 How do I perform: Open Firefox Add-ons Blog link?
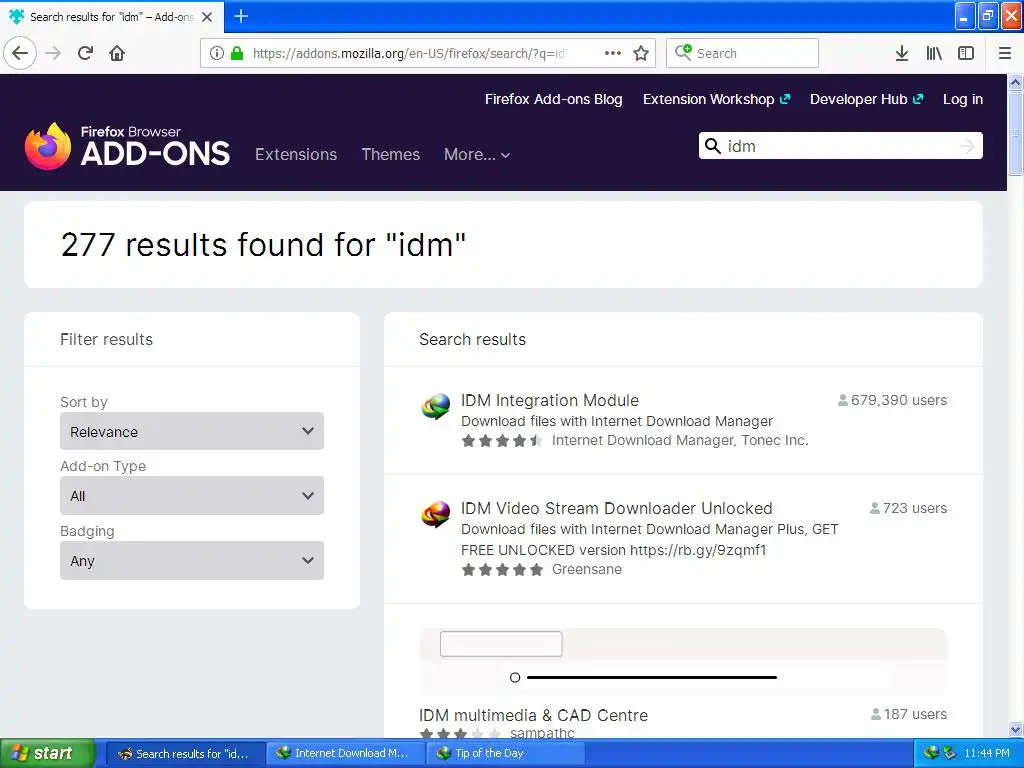(x=553, y=99)
